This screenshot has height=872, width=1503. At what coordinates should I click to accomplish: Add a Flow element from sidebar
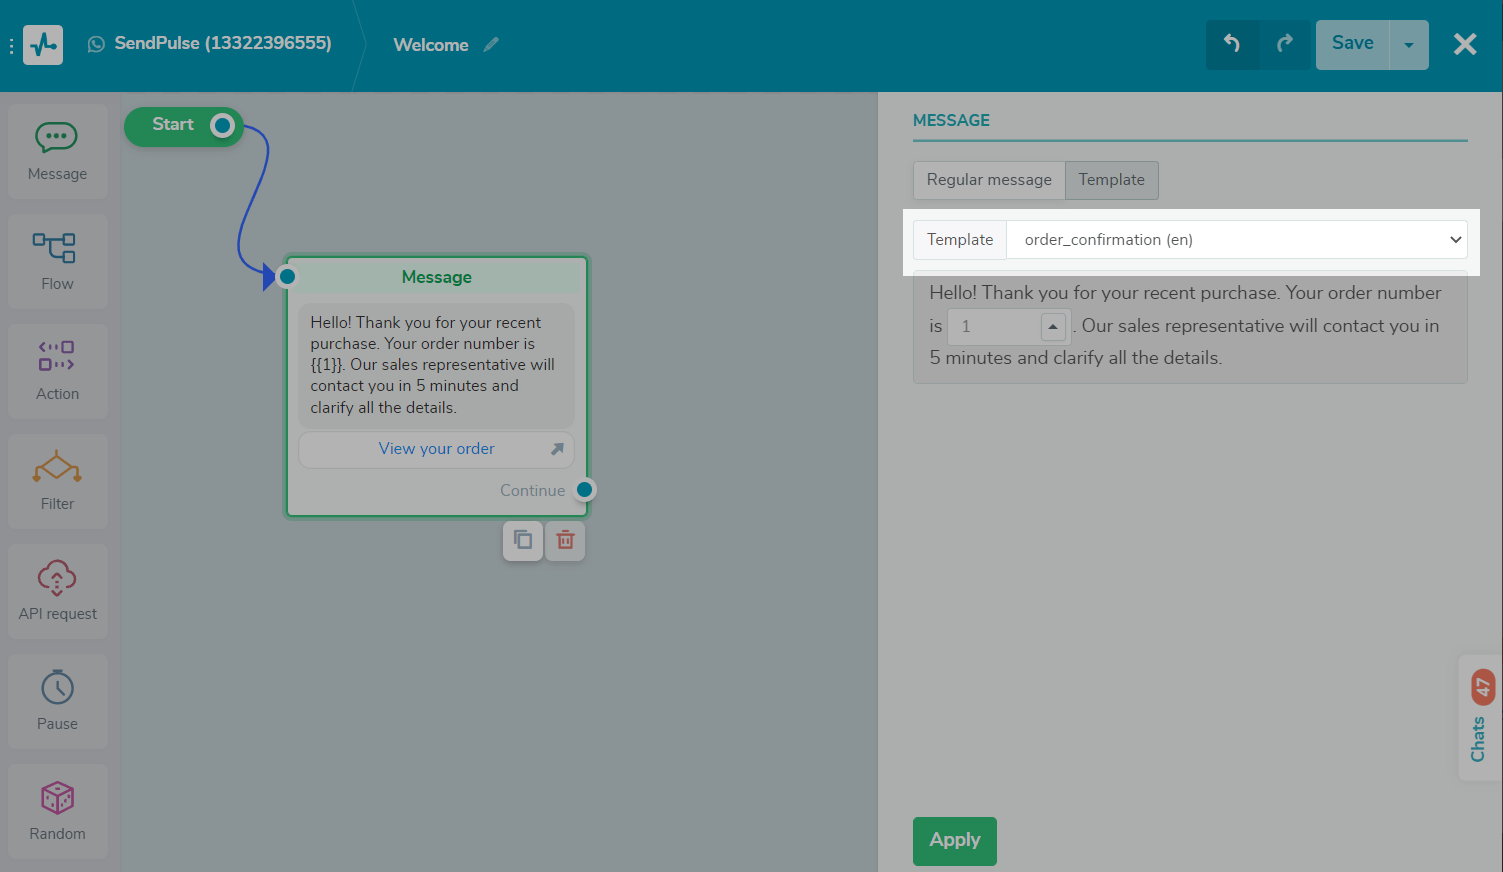[57, 261]
